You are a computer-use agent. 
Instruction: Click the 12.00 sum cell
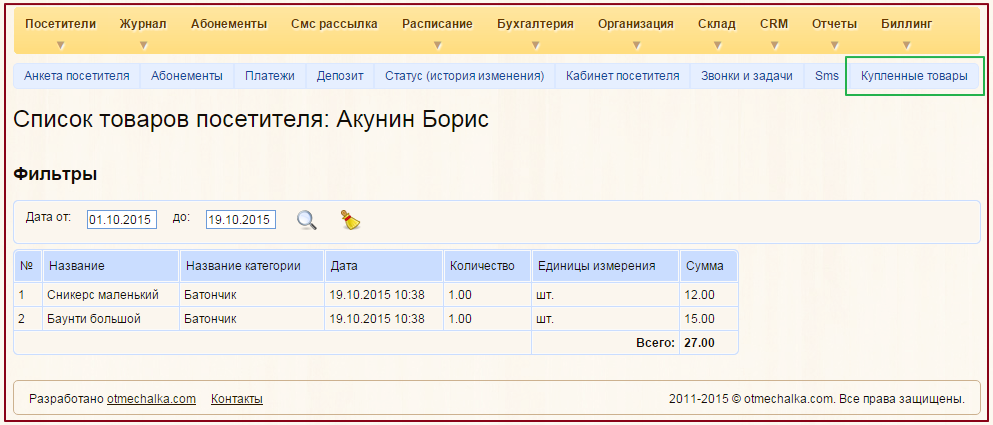coord(709,295)
